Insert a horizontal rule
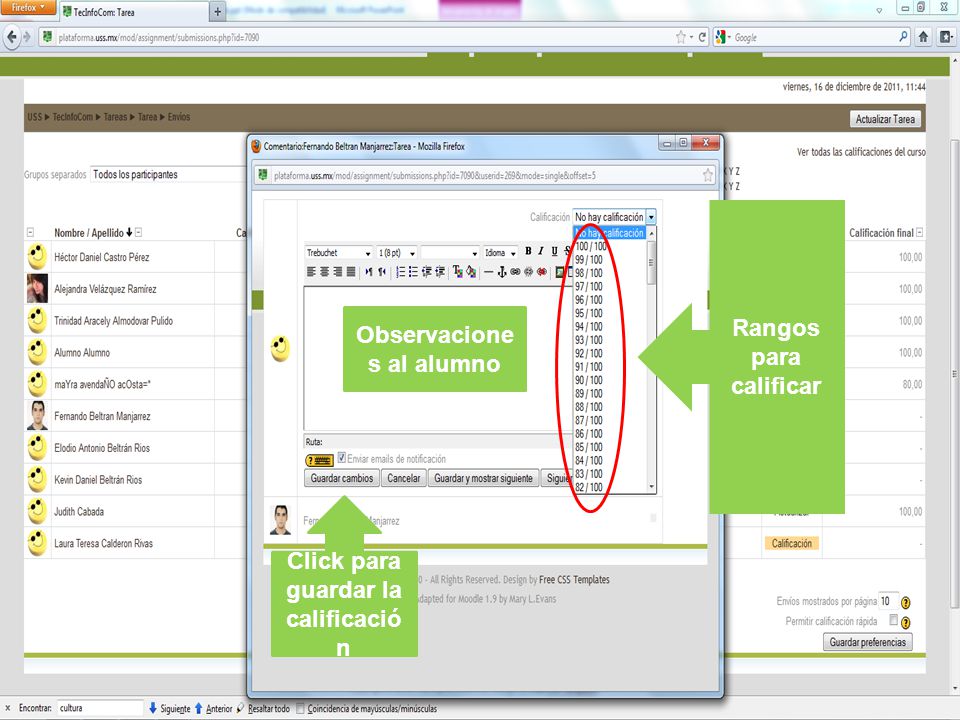This screenshot has width=960, height=720. [x=489, y=271]
